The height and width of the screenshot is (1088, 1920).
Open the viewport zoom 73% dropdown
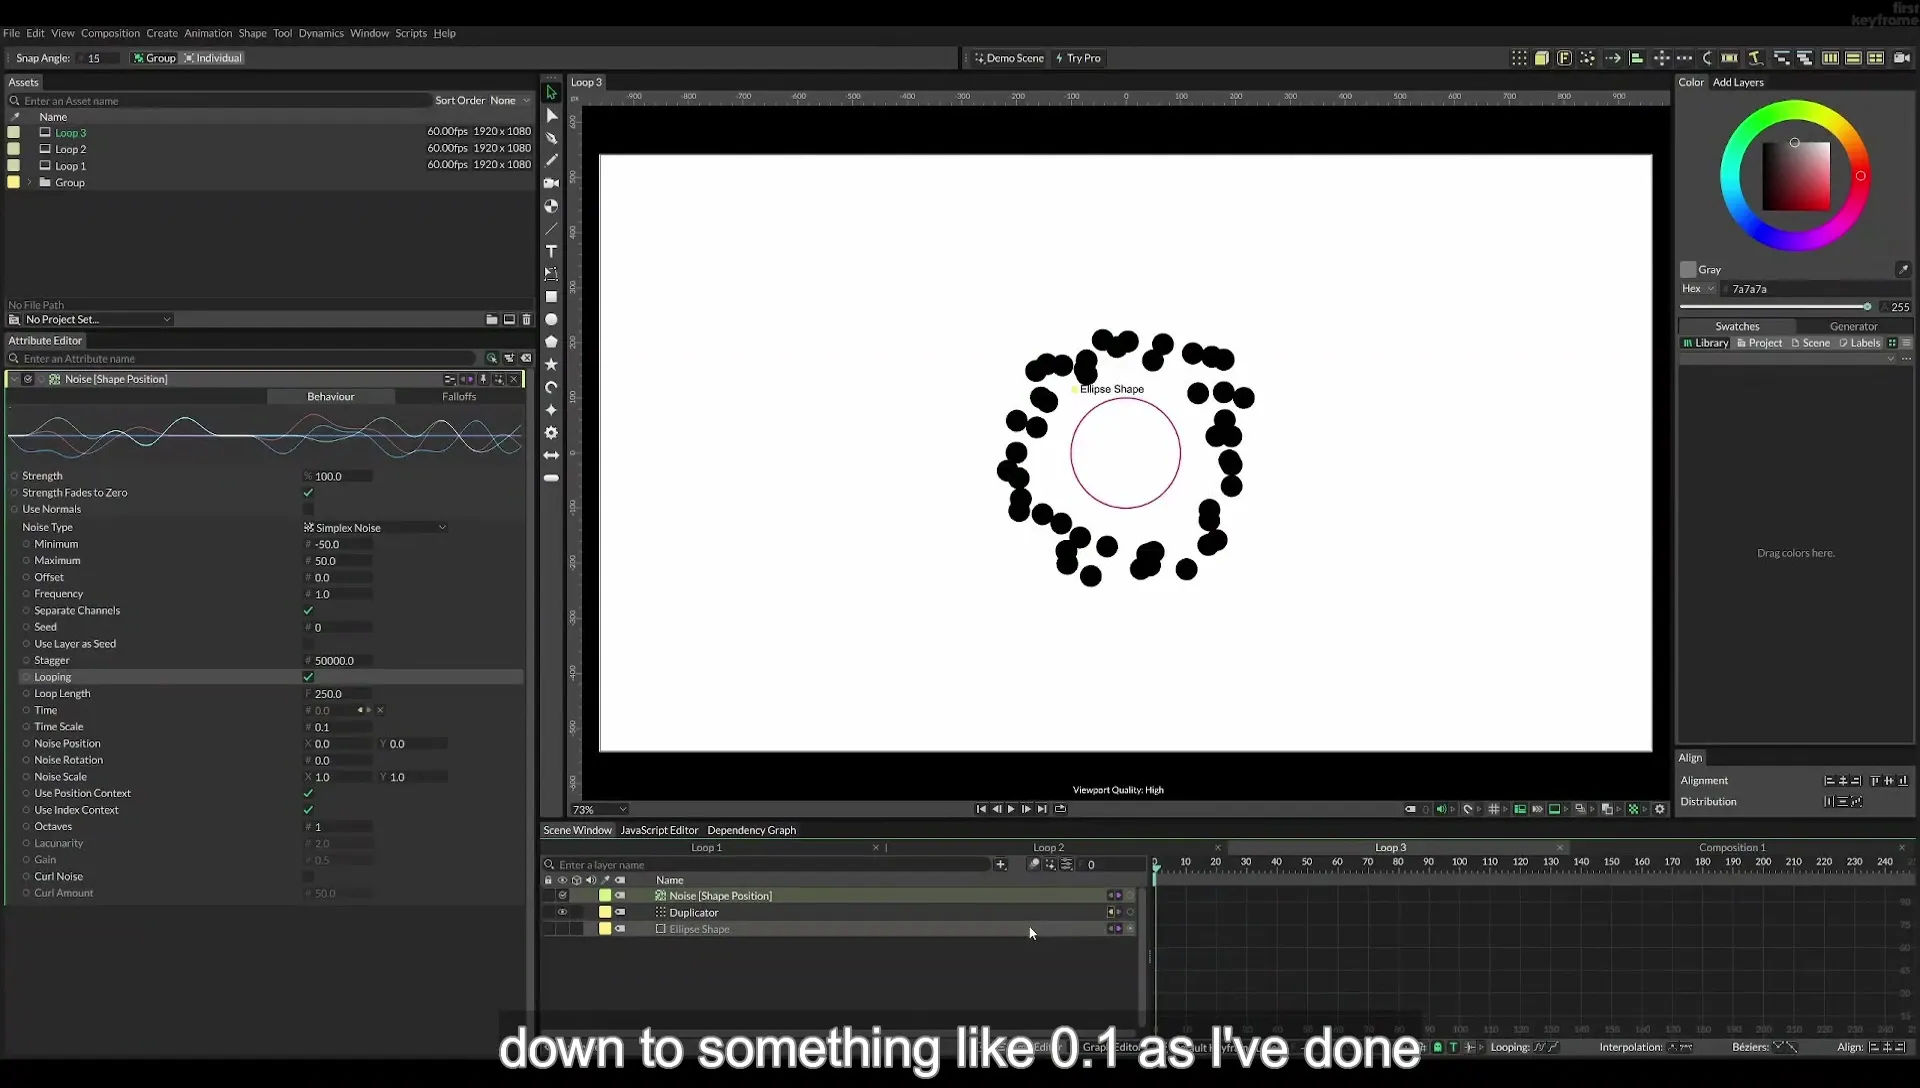599,809
